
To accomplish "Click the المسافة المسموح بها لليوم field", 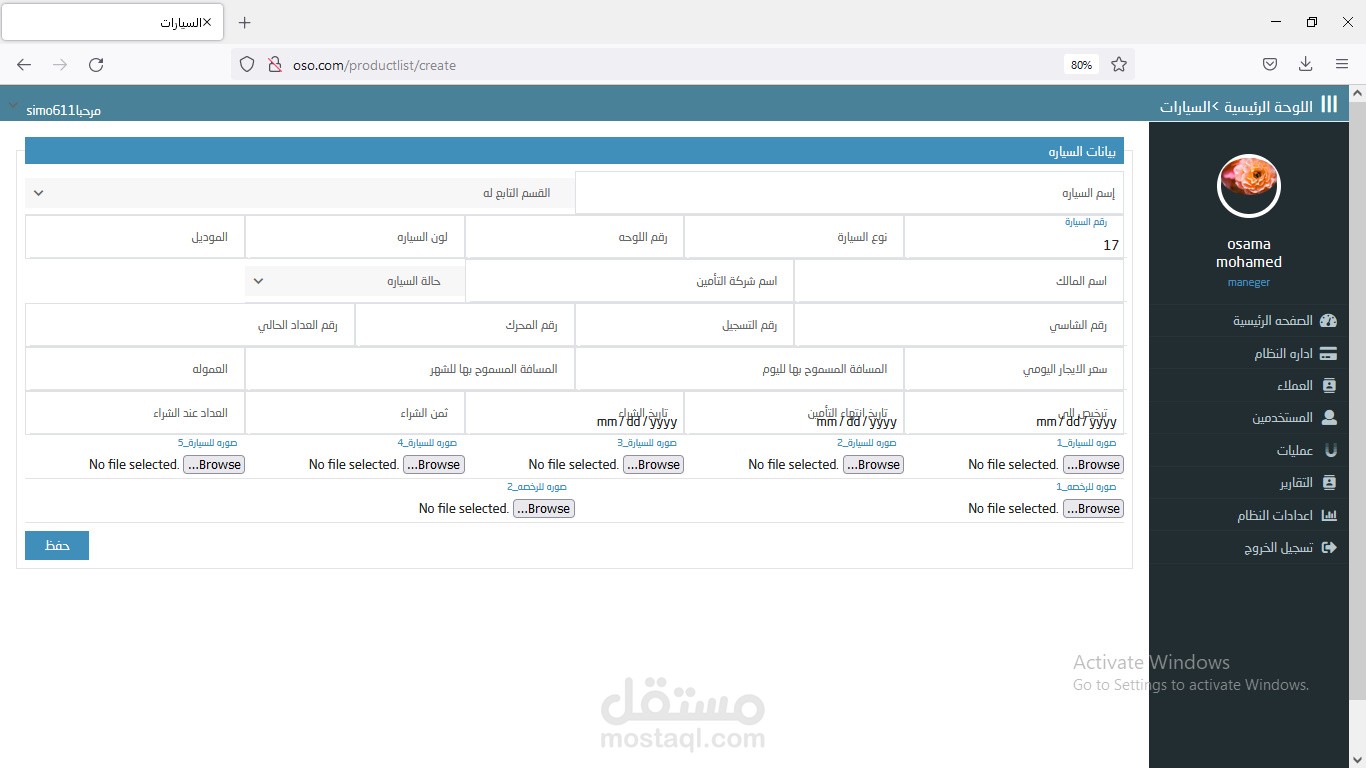I will coord(739,369).
